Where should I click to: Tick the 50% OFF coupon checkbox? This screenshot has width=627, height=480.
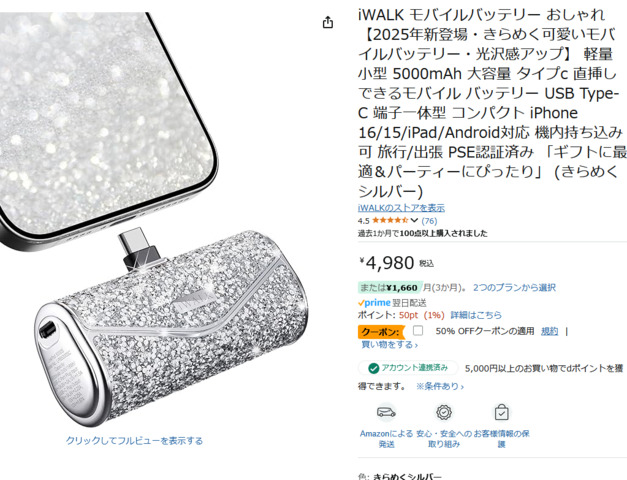pos(418,330)
